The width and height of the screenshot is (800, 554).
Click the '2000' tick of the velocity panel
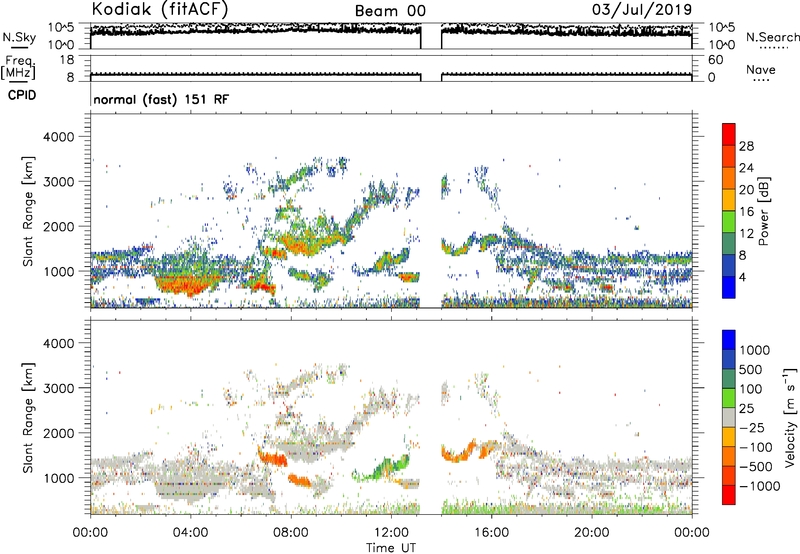click(x=59, y=433)
